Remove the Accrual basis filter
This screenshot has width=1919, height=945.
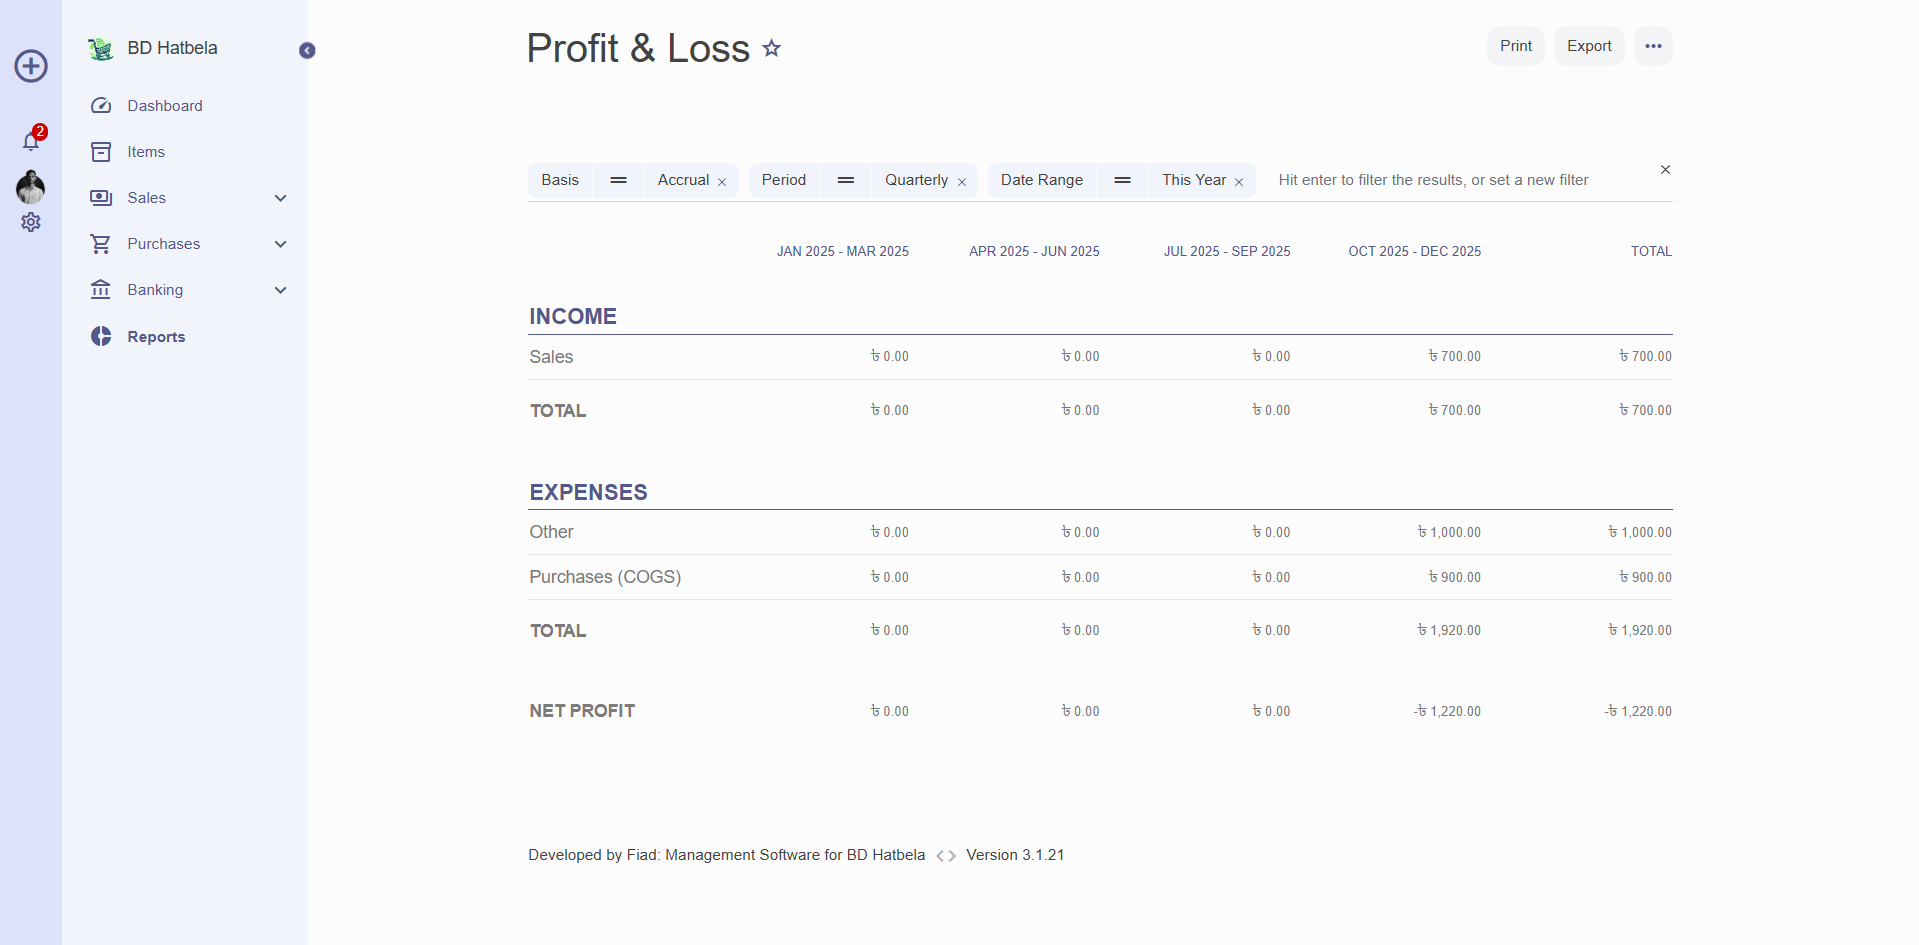click(x=722, y=182)
